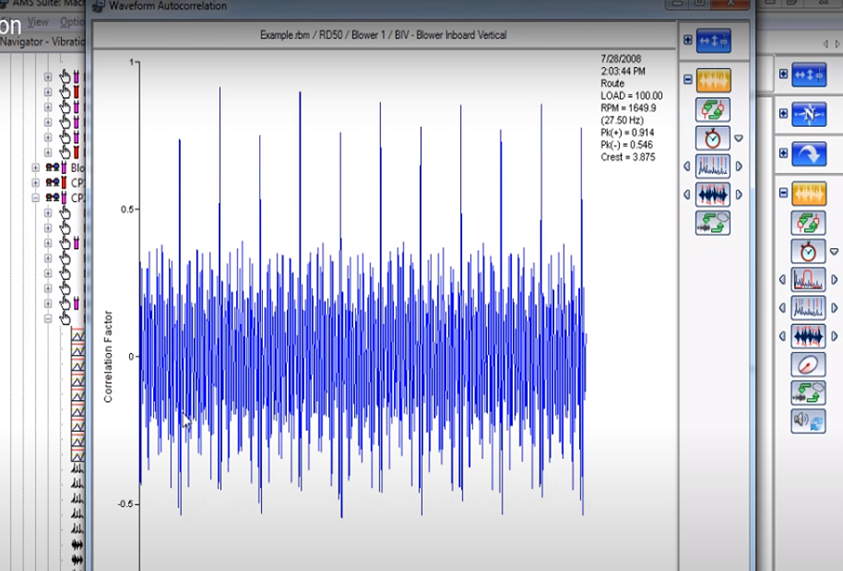843x571 pixels.
Task: Click blue cursor and scale button in background window panel
Action: click(x=809, y=74)
